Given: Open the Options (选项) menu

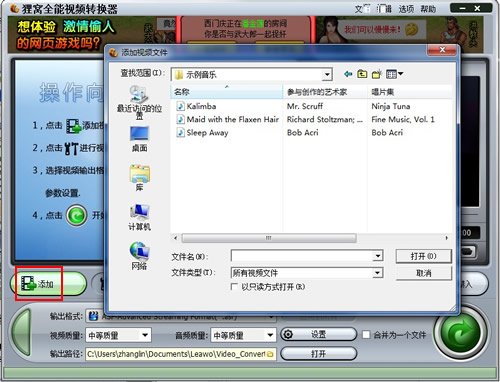Looking at the screenshot, I should pyautogui.click(x=406, y=9).
